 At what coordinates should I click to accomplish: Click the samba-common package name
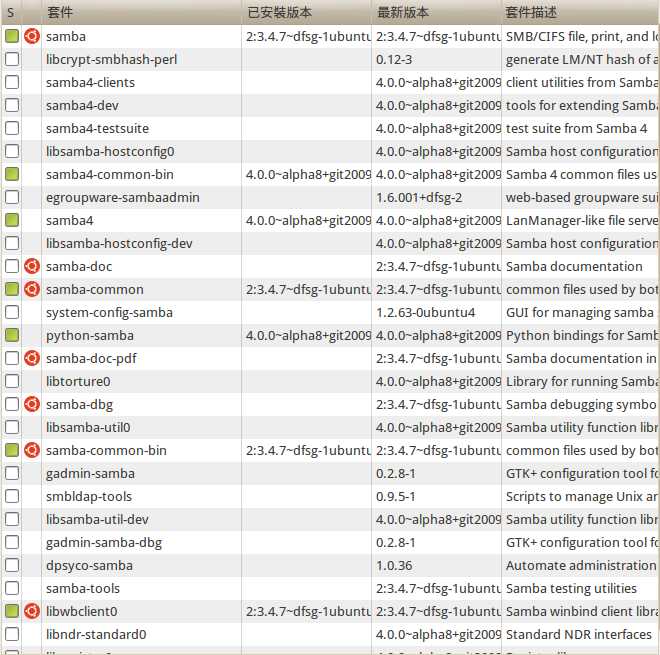[x=95, y=289]
